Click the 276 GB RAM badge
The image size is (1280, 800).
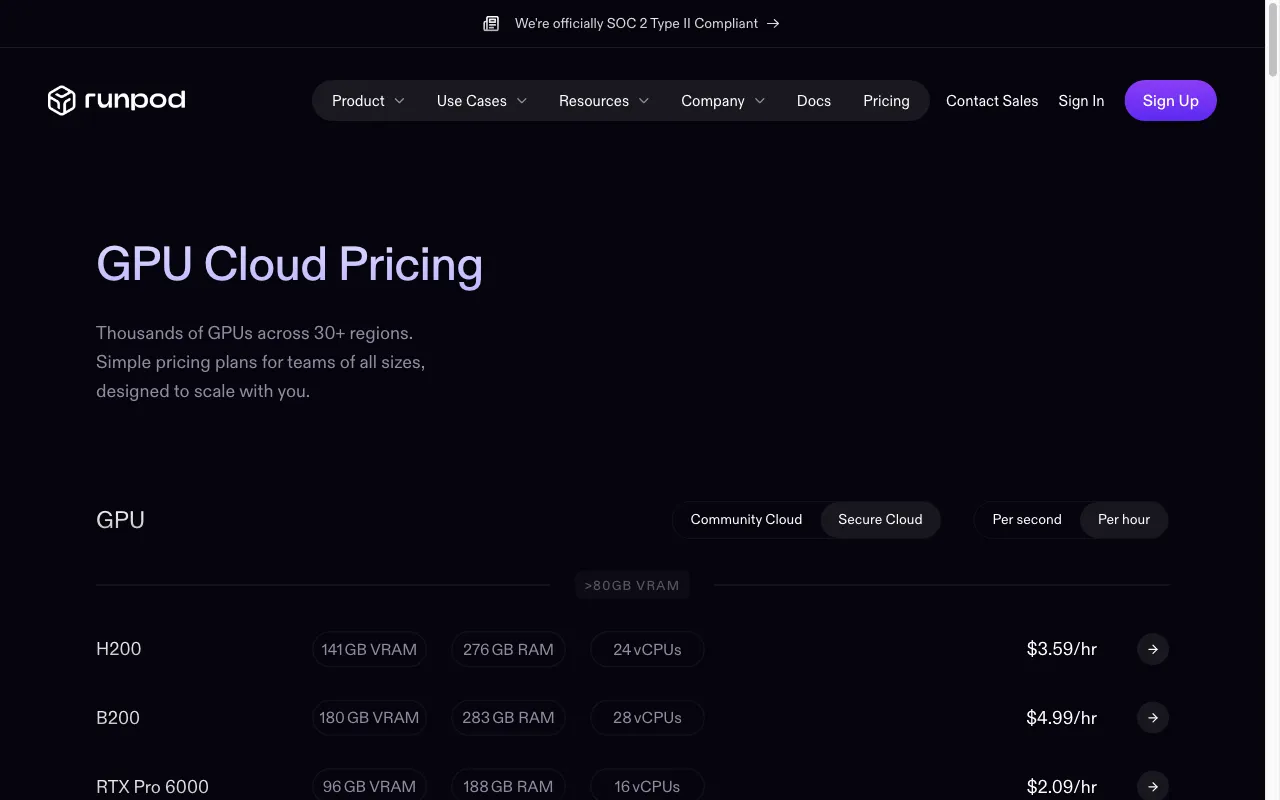[508, 649]
